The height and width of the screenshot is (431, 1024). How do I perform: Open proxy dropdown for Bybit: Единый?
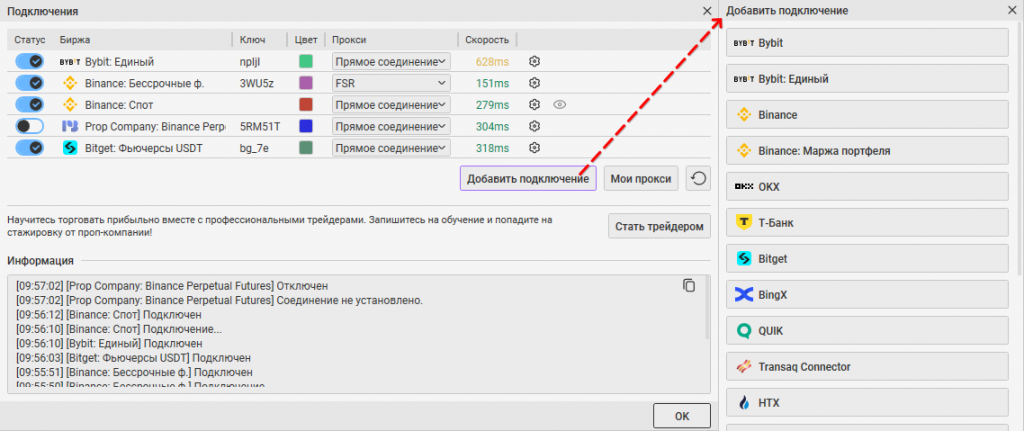[391, 61]
